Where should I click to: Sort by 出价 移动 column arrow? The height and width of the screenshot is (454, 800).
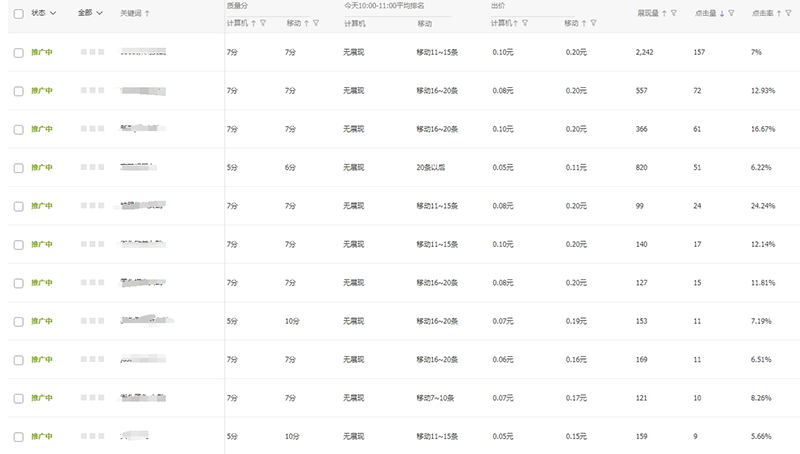click(585, 22)
